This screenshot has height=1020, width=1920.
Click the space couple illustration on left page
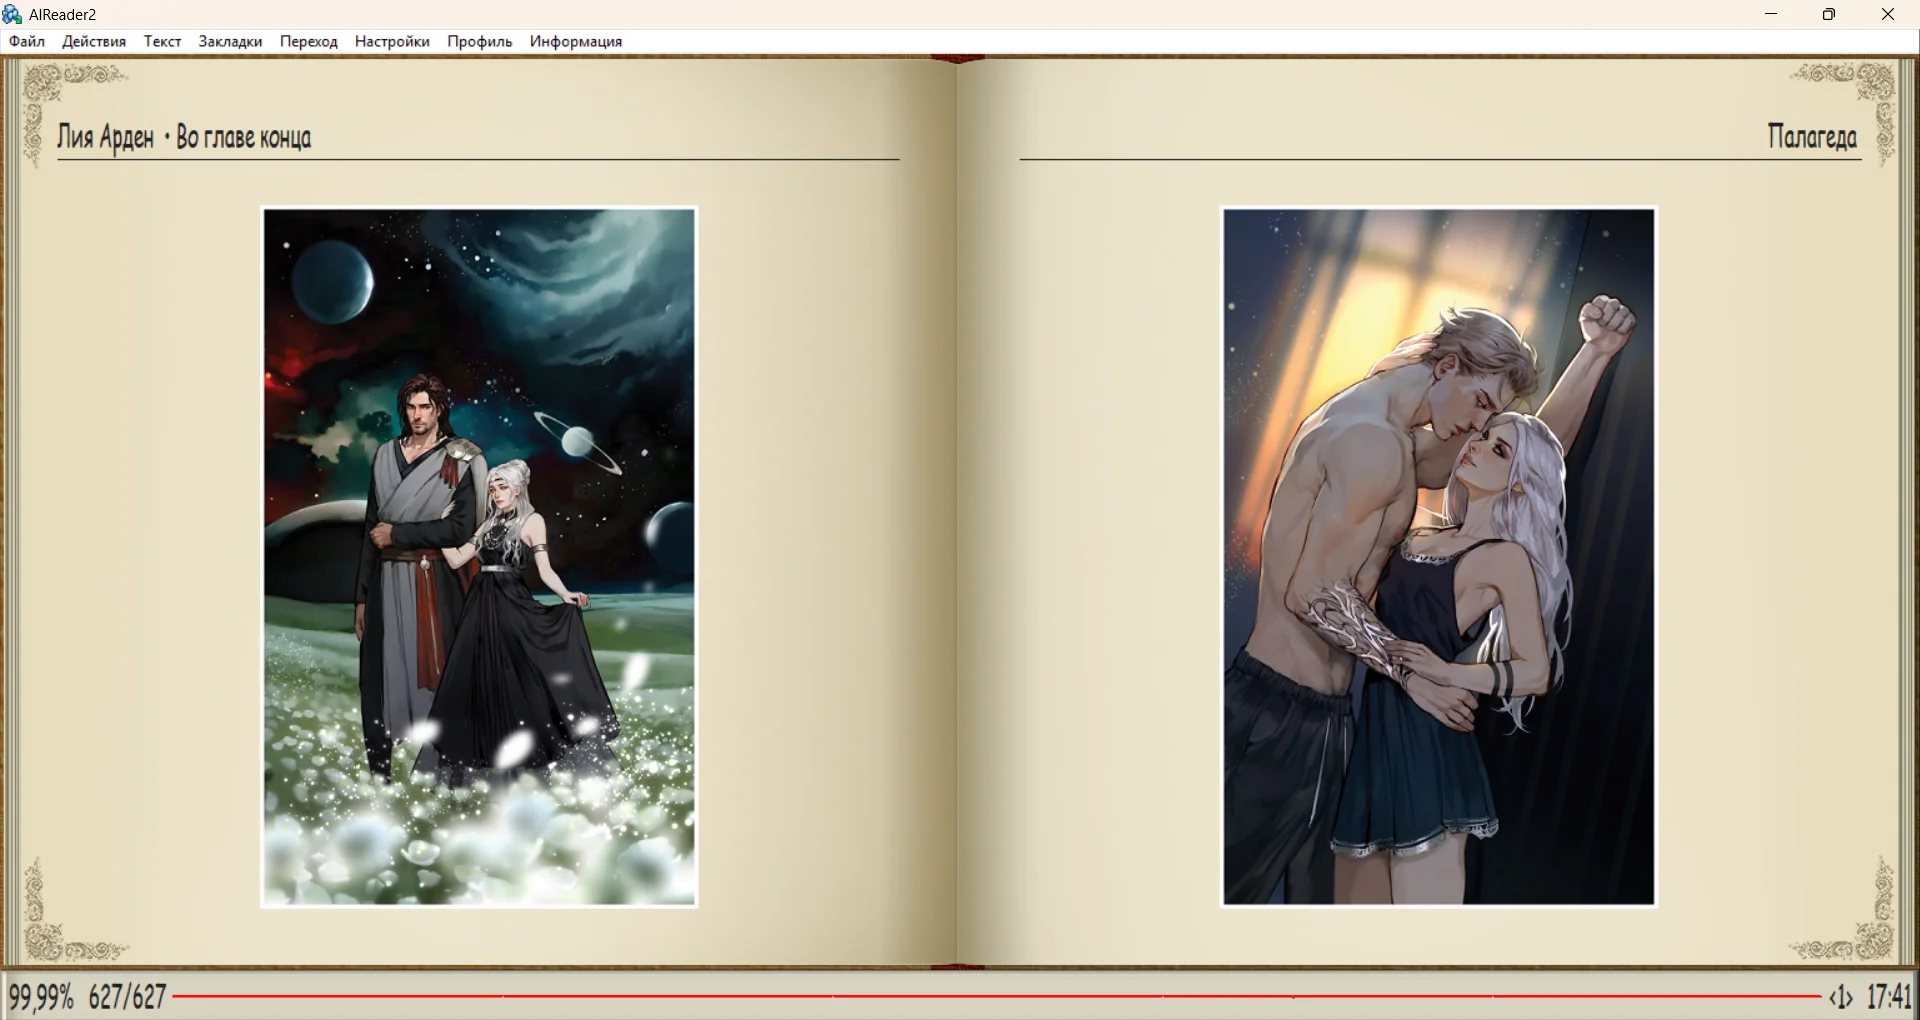(479, 557)
